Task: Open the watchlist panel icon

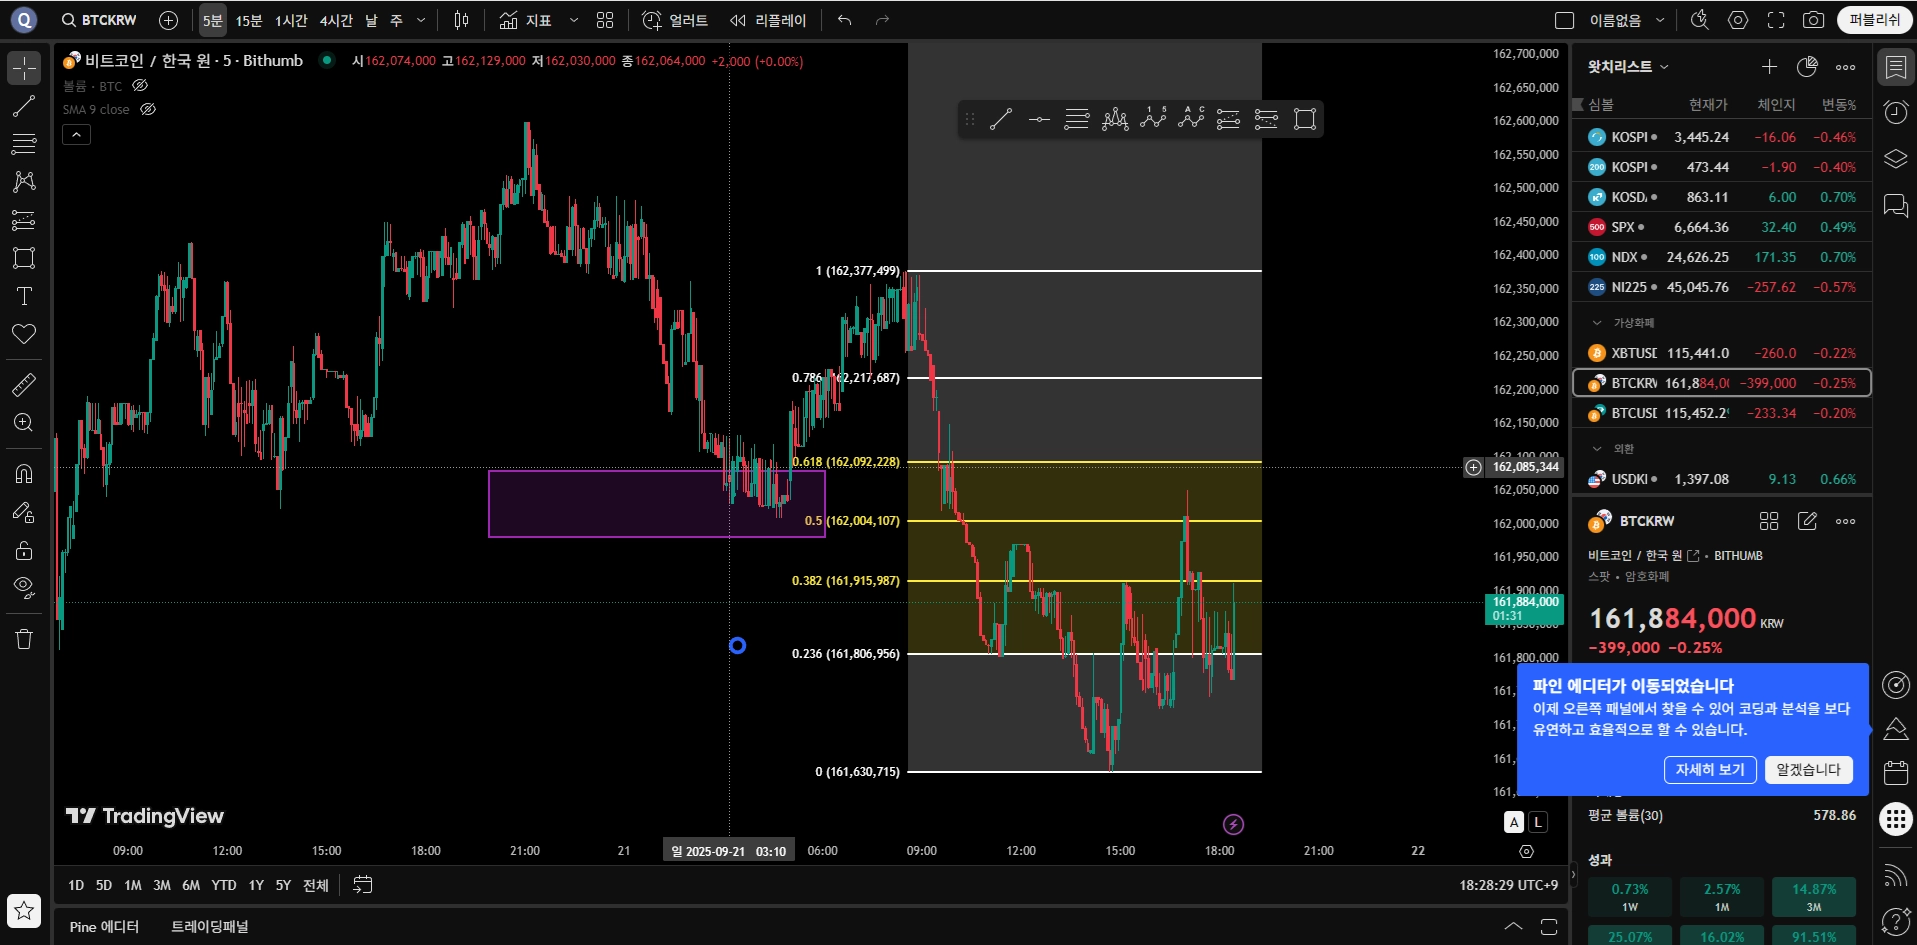Action: 1895,67
